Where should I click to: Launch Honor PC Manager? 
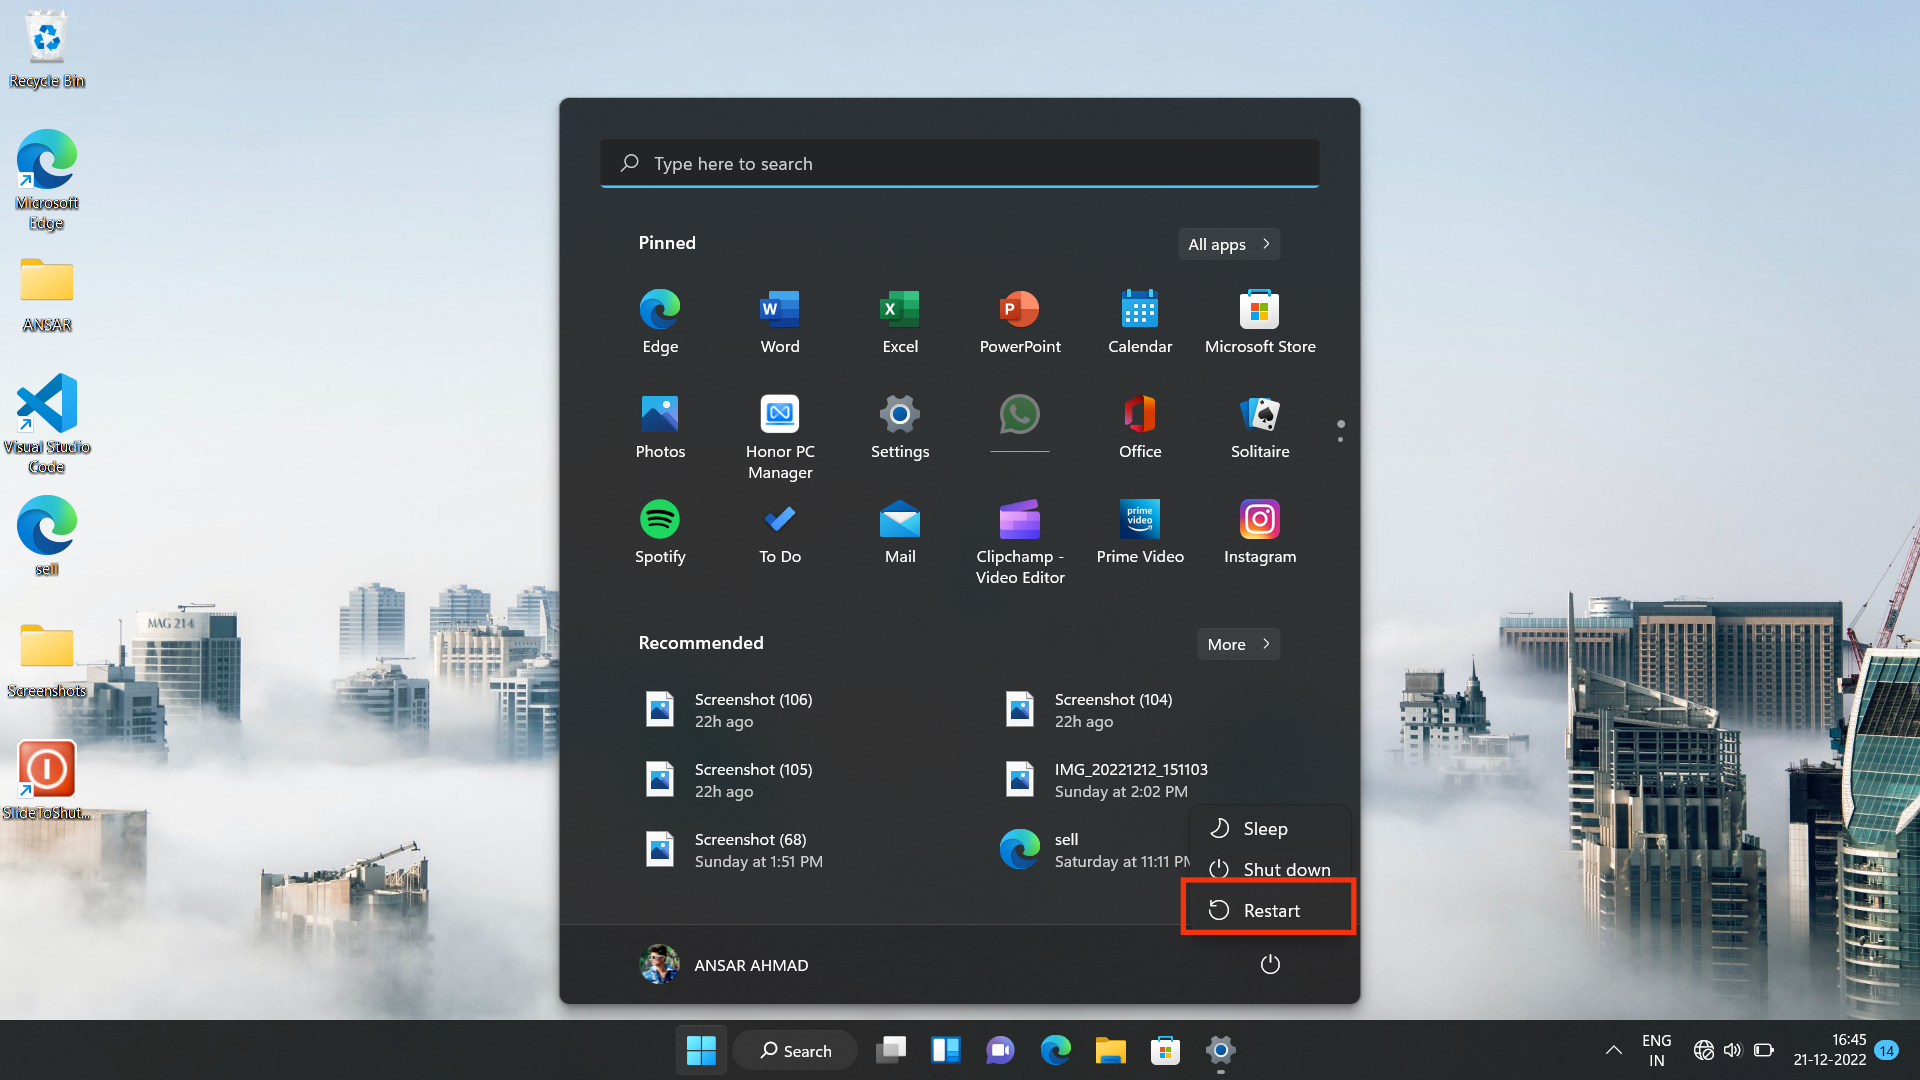click(x=779, y=425)
